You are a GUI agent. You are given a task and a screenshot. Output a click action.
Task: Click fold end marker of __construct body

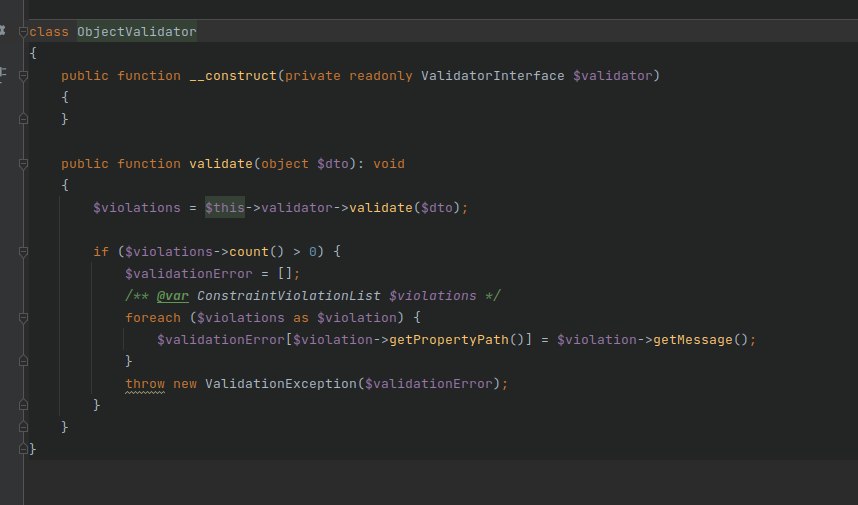[x=23, y=119]
